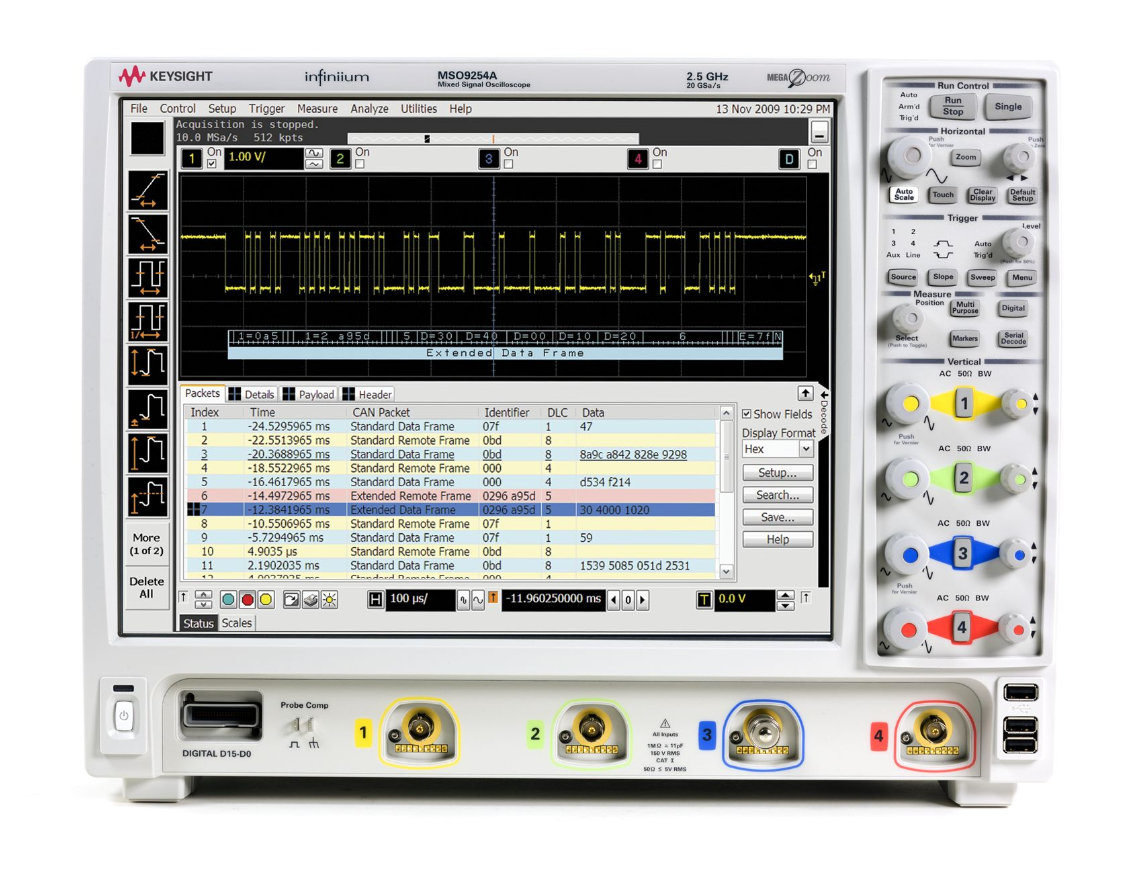Uncheck the Show Fields checkbox
The width and height of the screenshot is (1143, 882).
click(x=746, y=413)
